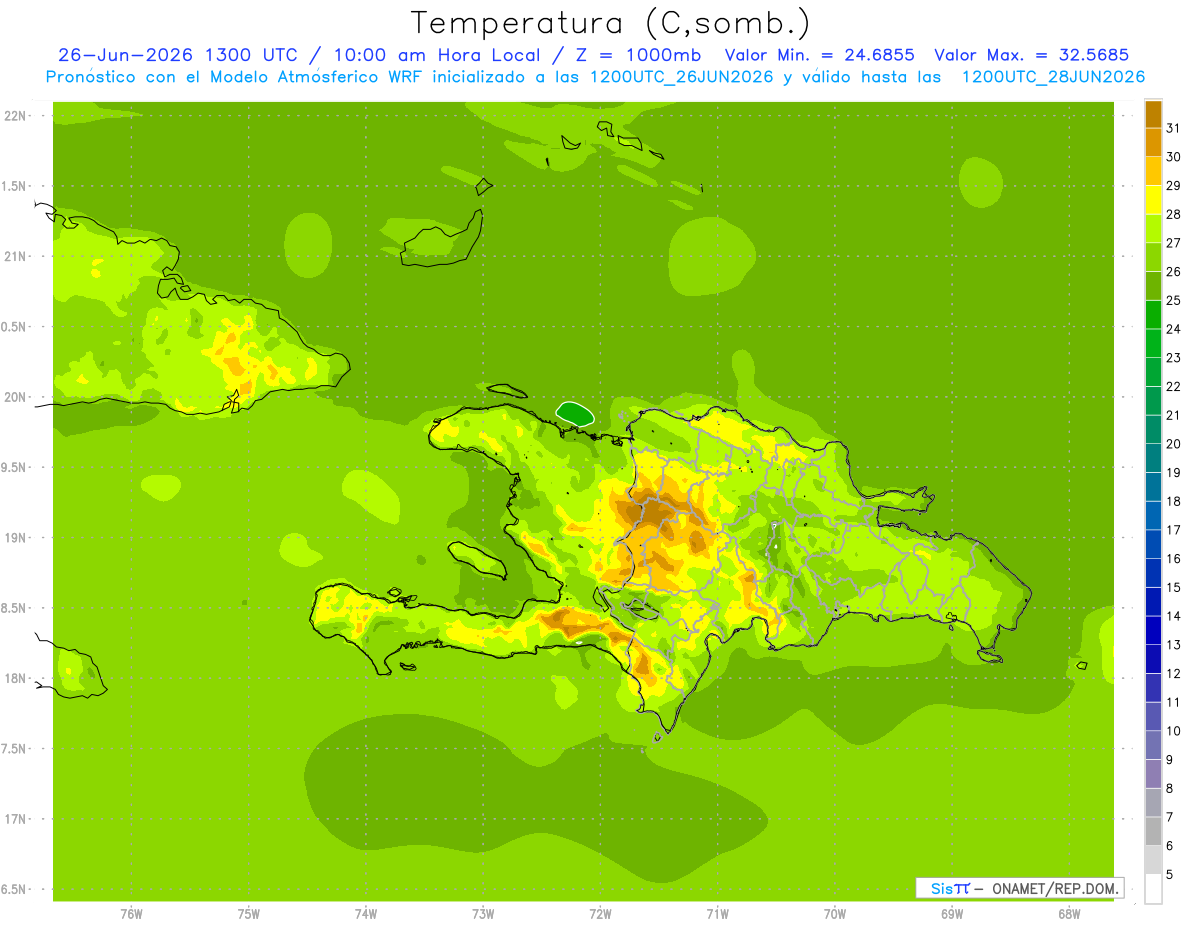This screenshot has height=927, width=1200.
Task: Click the '74W' longitude axis label
Action: pyautogui.click(x=366, y=914)
